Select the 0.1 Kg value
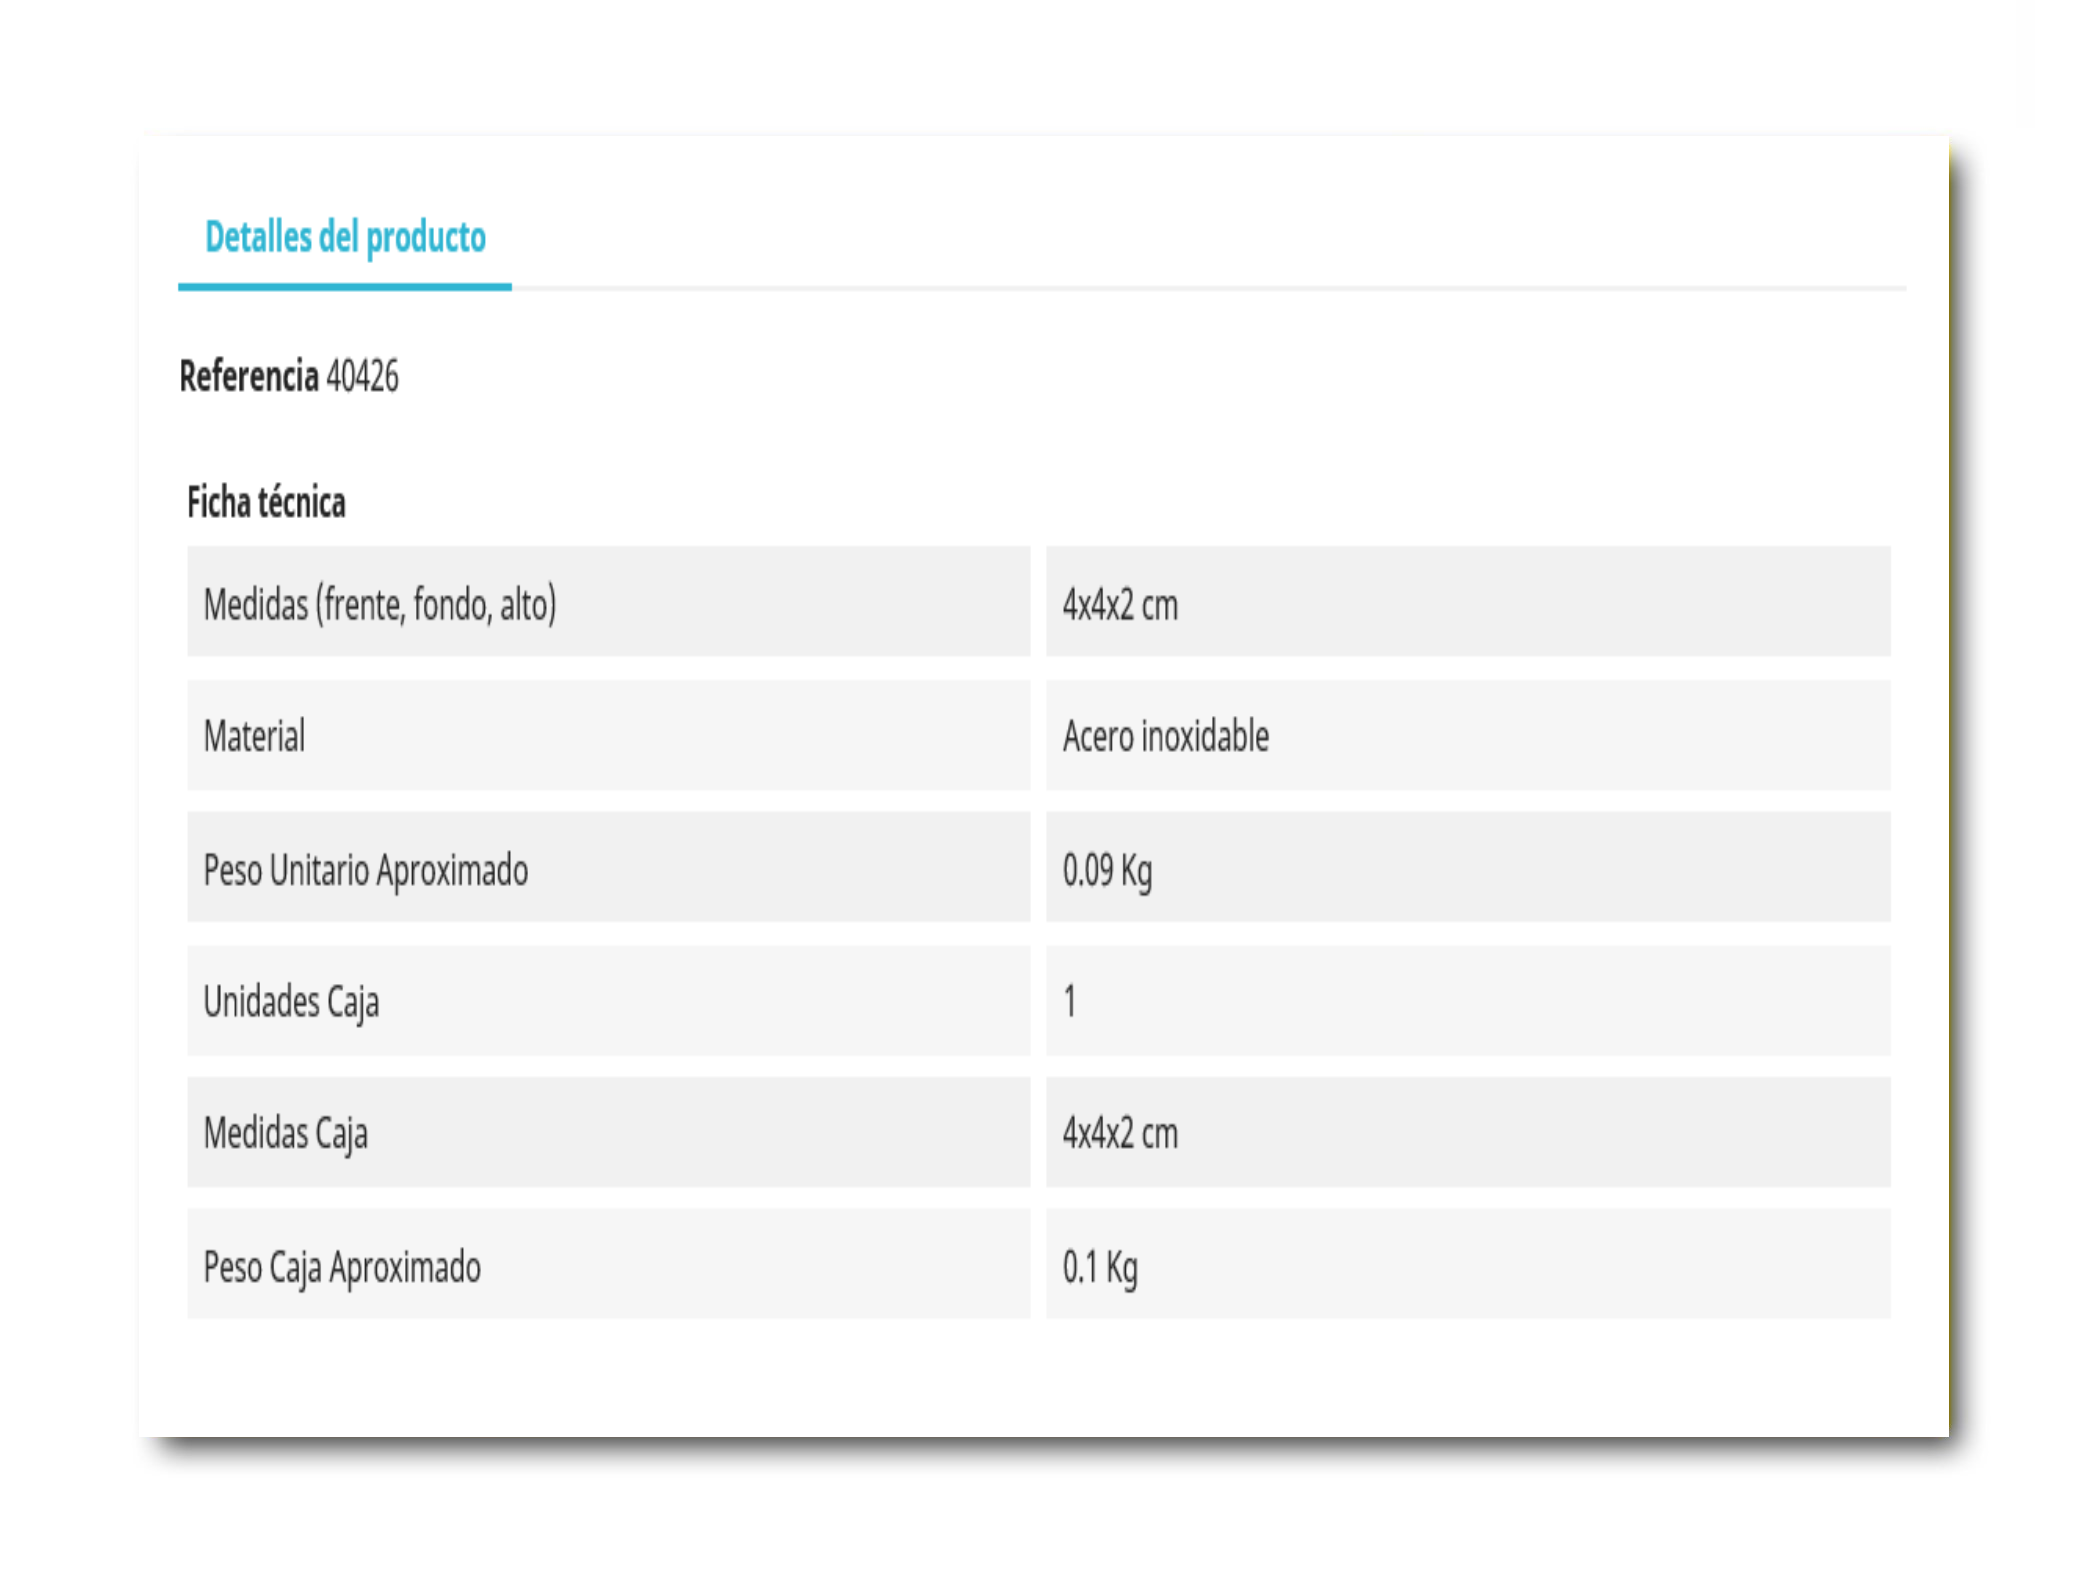This screenshot has width=2100, height=1576. tap(1100, 1267)
